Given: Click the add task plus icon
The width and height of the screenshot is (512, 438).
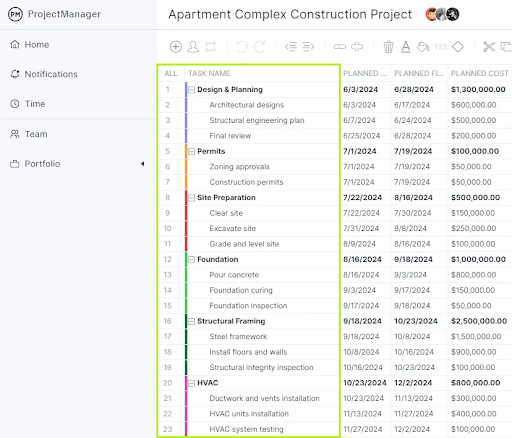Looking at the screenshot, I should coord(176,47).
